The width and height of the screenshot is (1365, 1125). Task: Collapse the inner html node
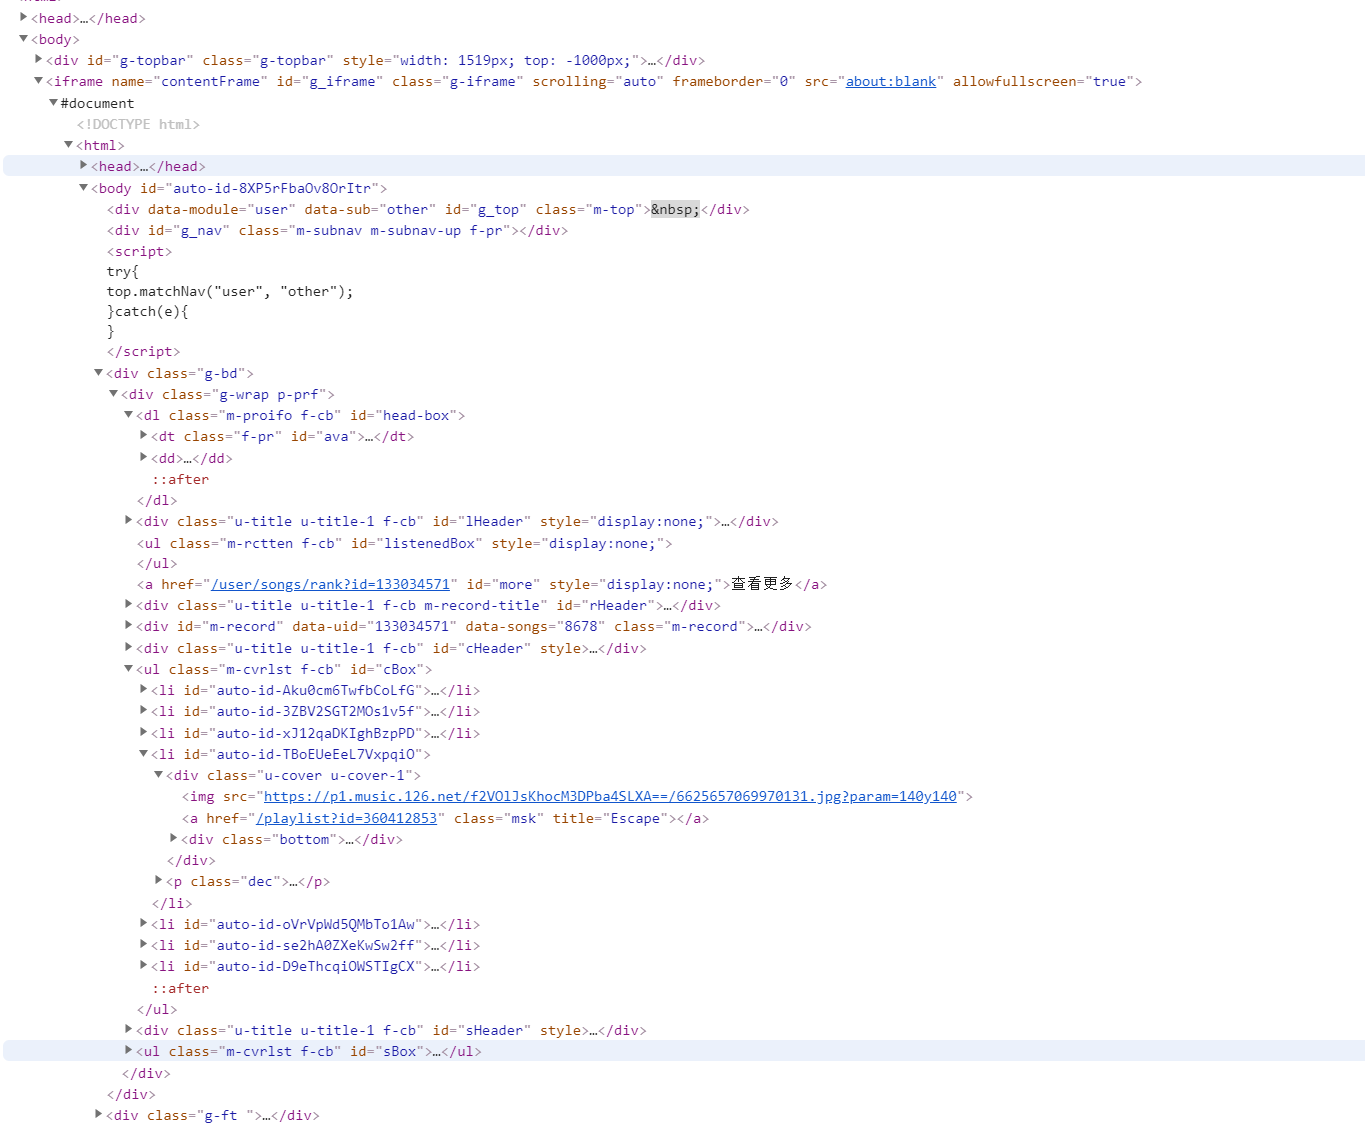coord(69,144)
